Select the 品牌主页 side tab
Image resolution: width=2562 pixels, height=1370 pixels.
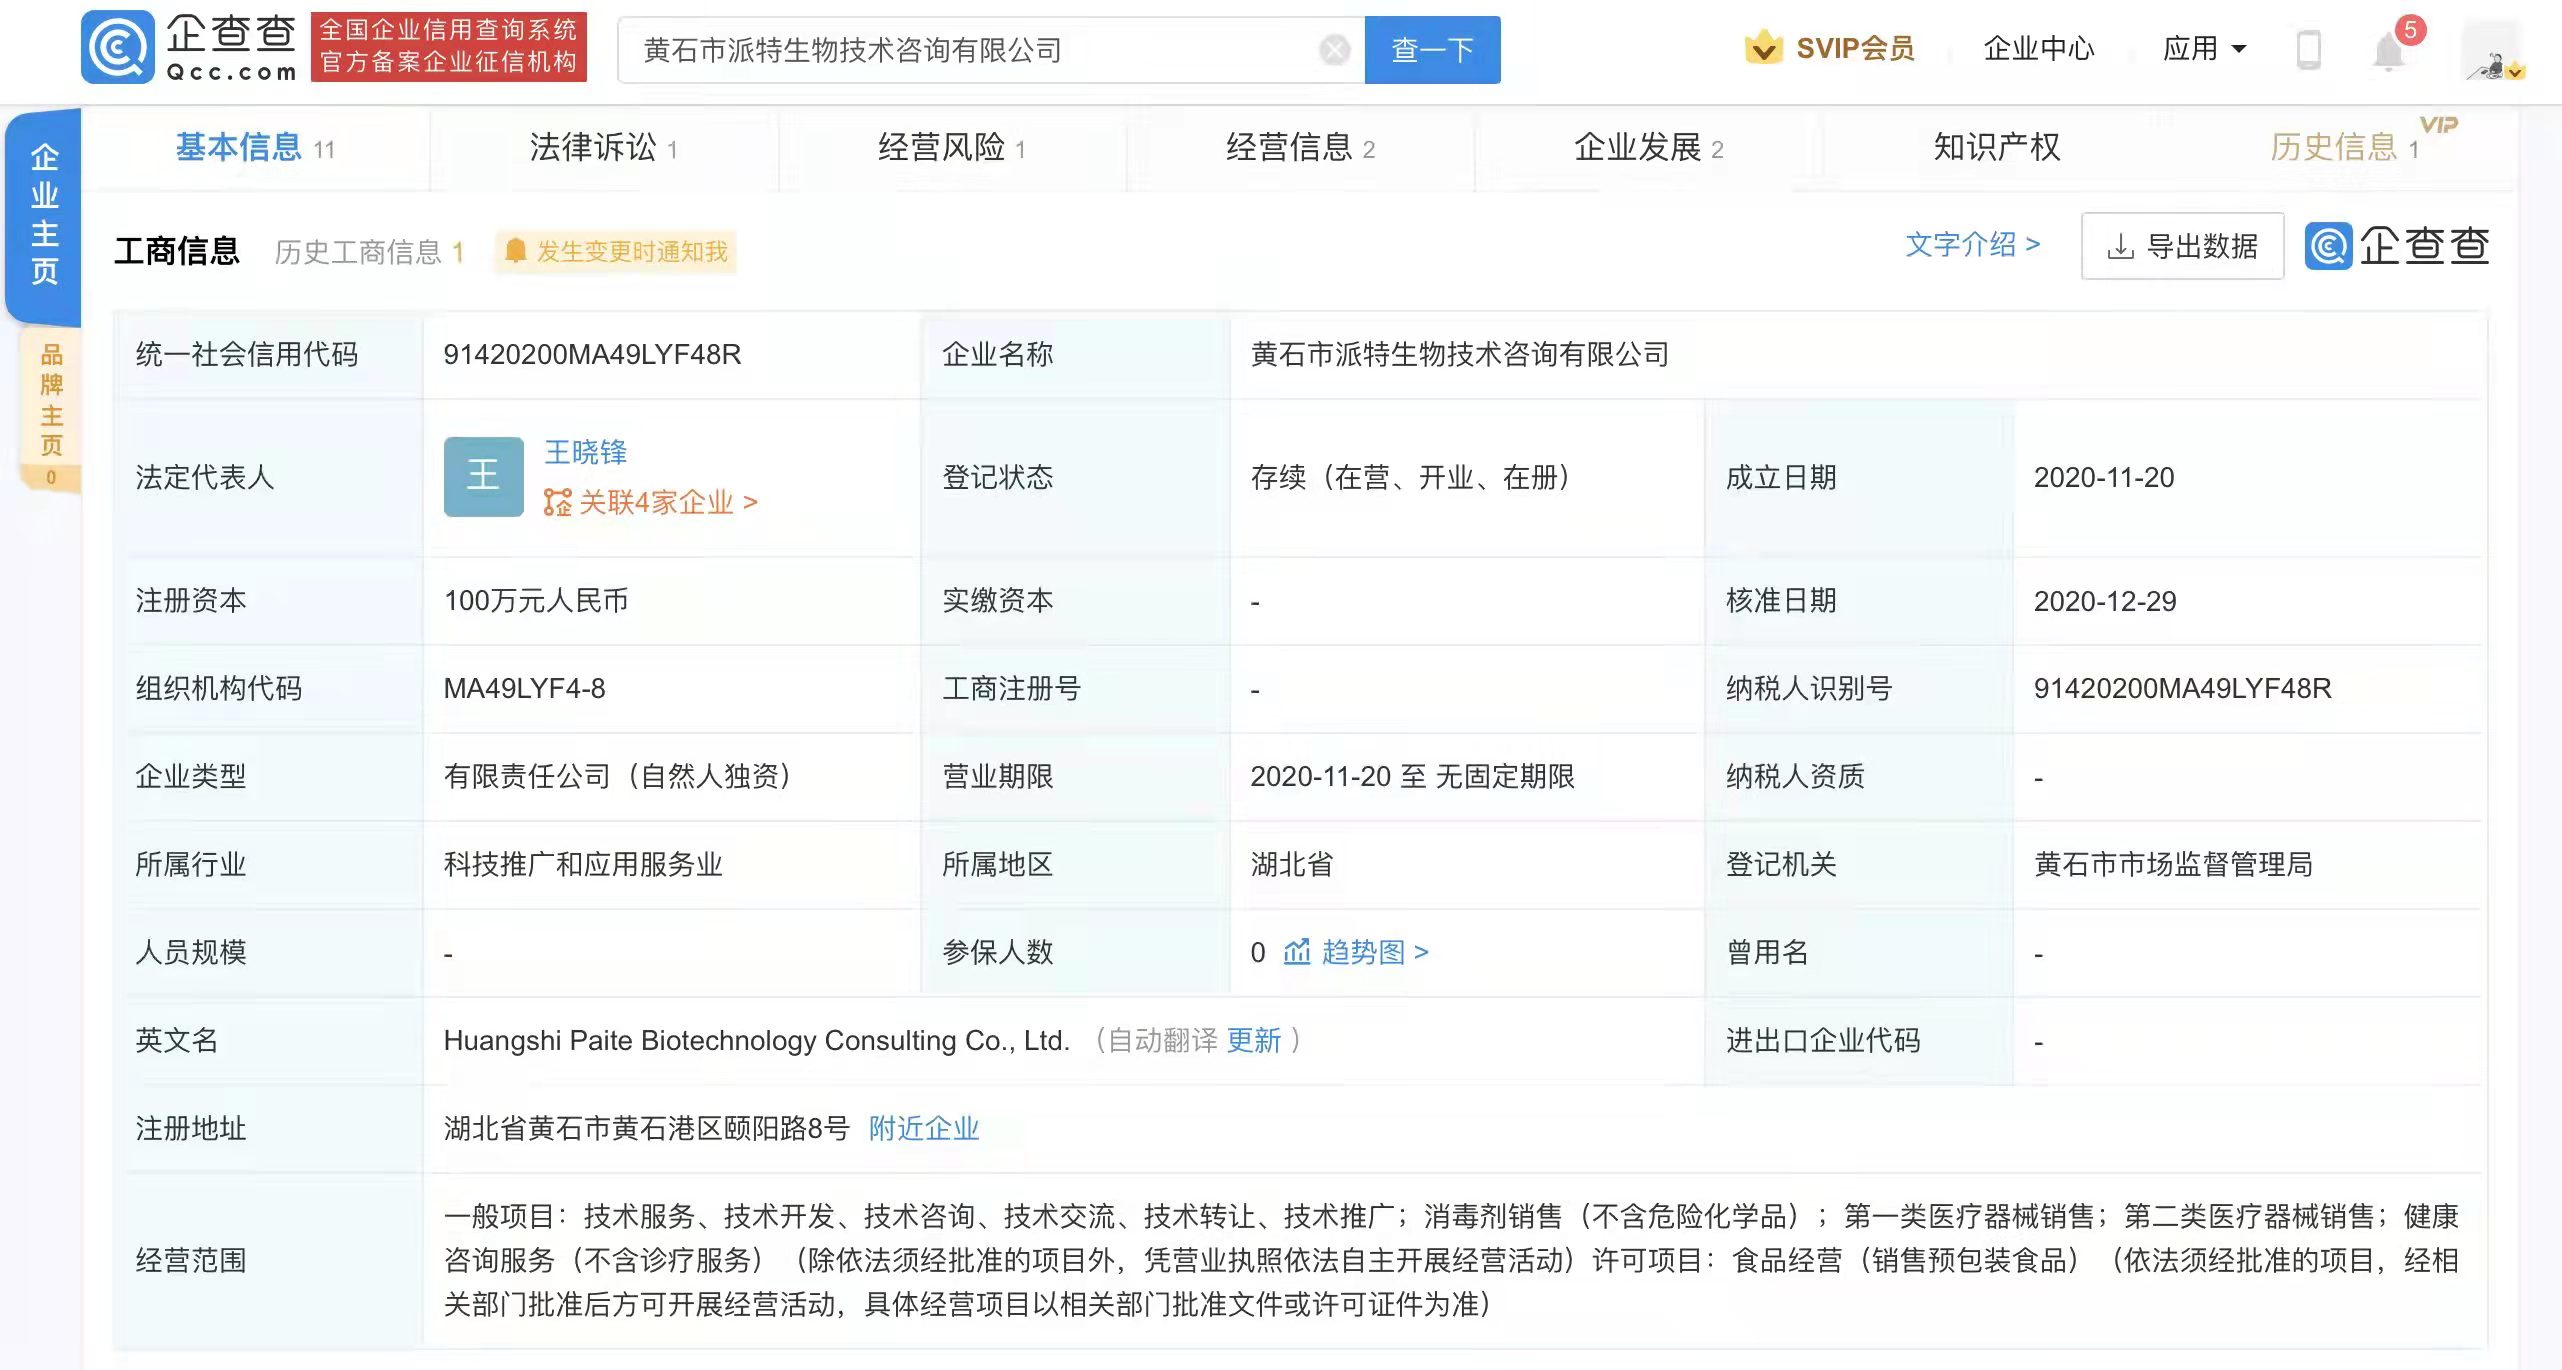(x=51, y=410)
